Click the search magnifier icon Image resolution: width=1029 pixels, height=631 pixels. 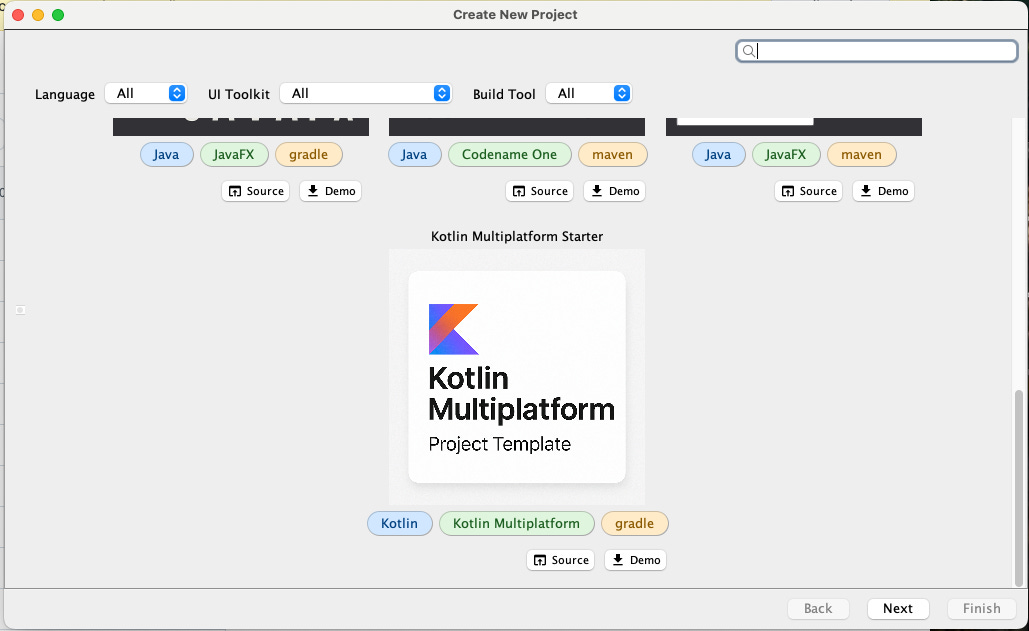[x=748, y=51]
